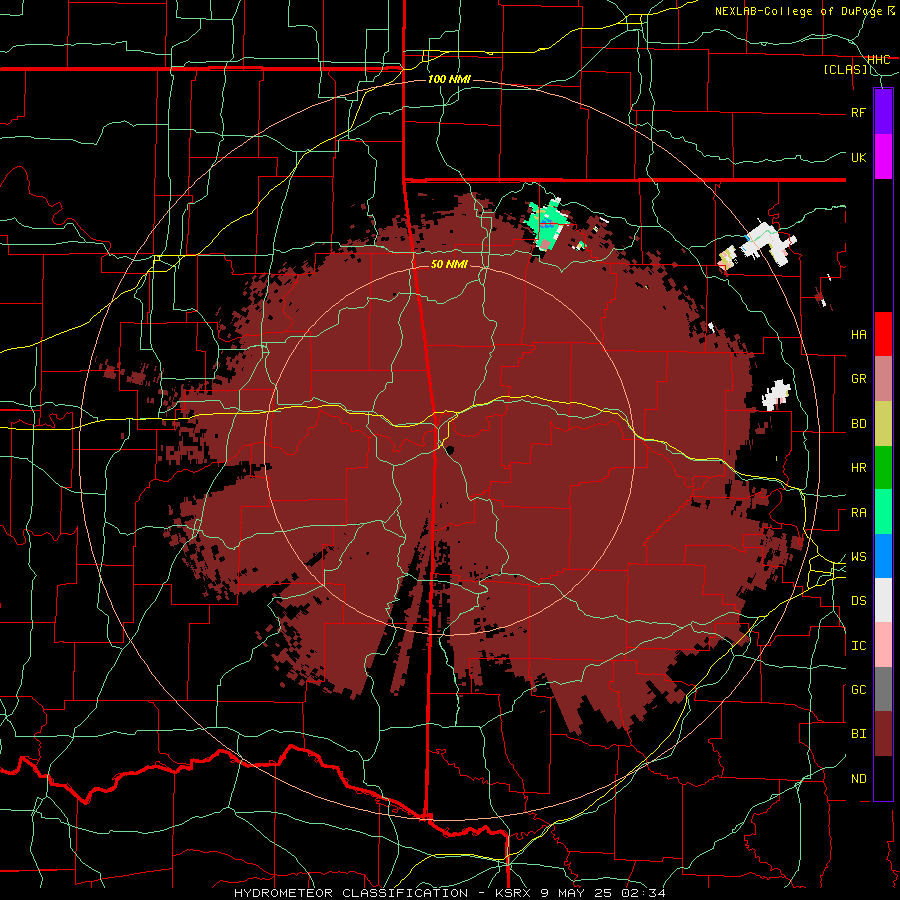Click the "GR" legend label
The image size is (900, 900).
click(x=858, y=379)
